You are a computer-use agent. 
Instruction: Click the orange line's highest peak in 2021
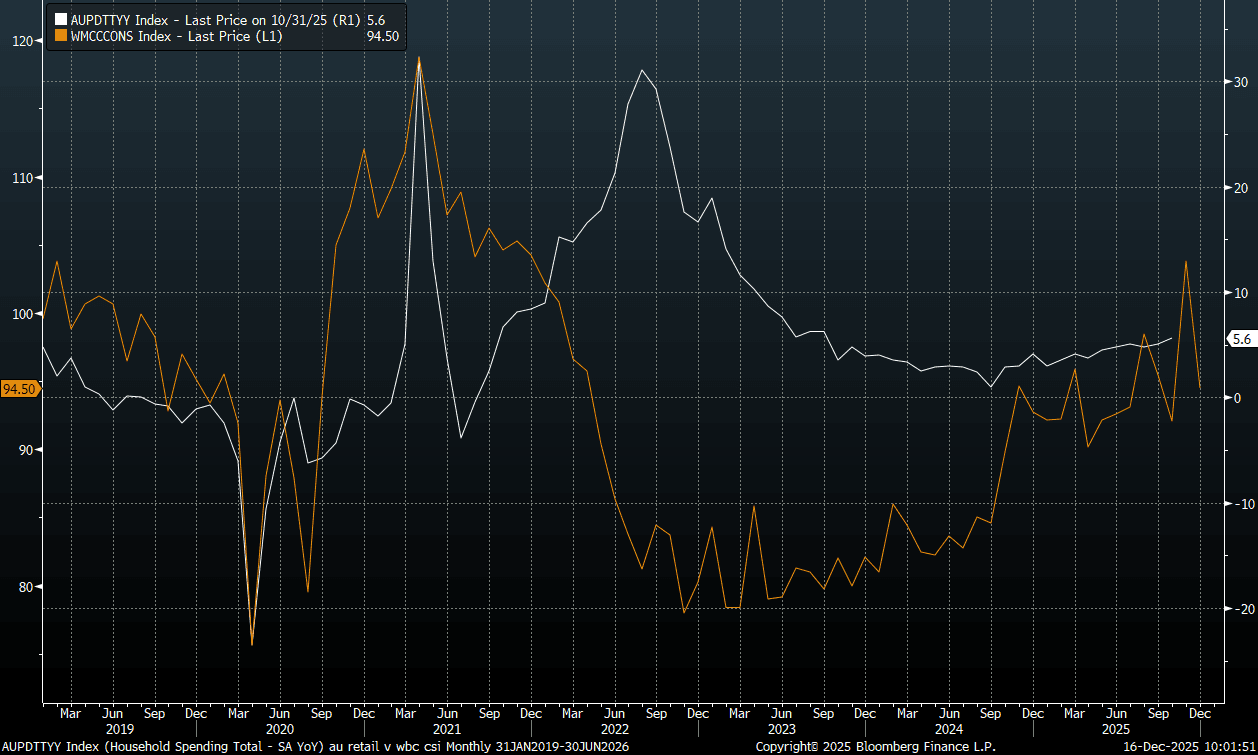click(x=419, y=57)
